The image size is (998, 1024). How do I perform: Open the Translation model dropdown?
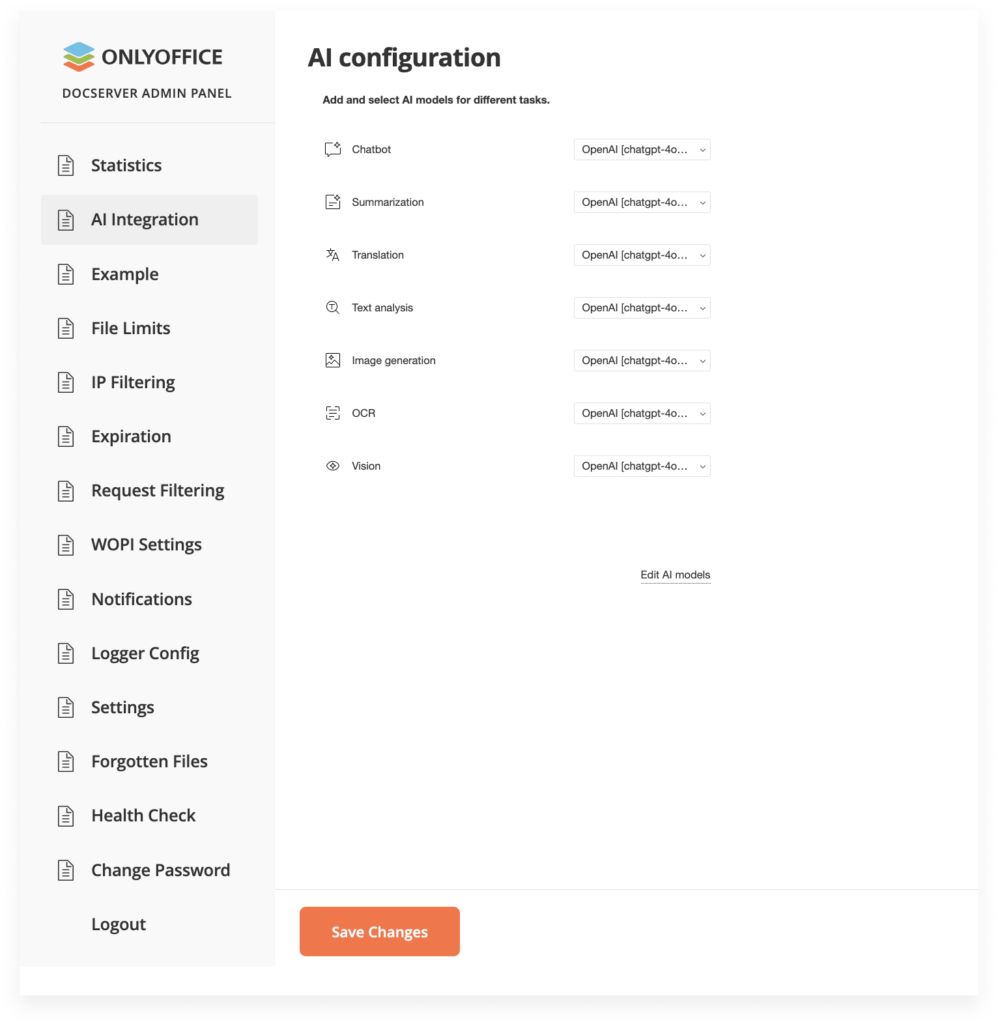pyautogui.click(x=642, y=255)
